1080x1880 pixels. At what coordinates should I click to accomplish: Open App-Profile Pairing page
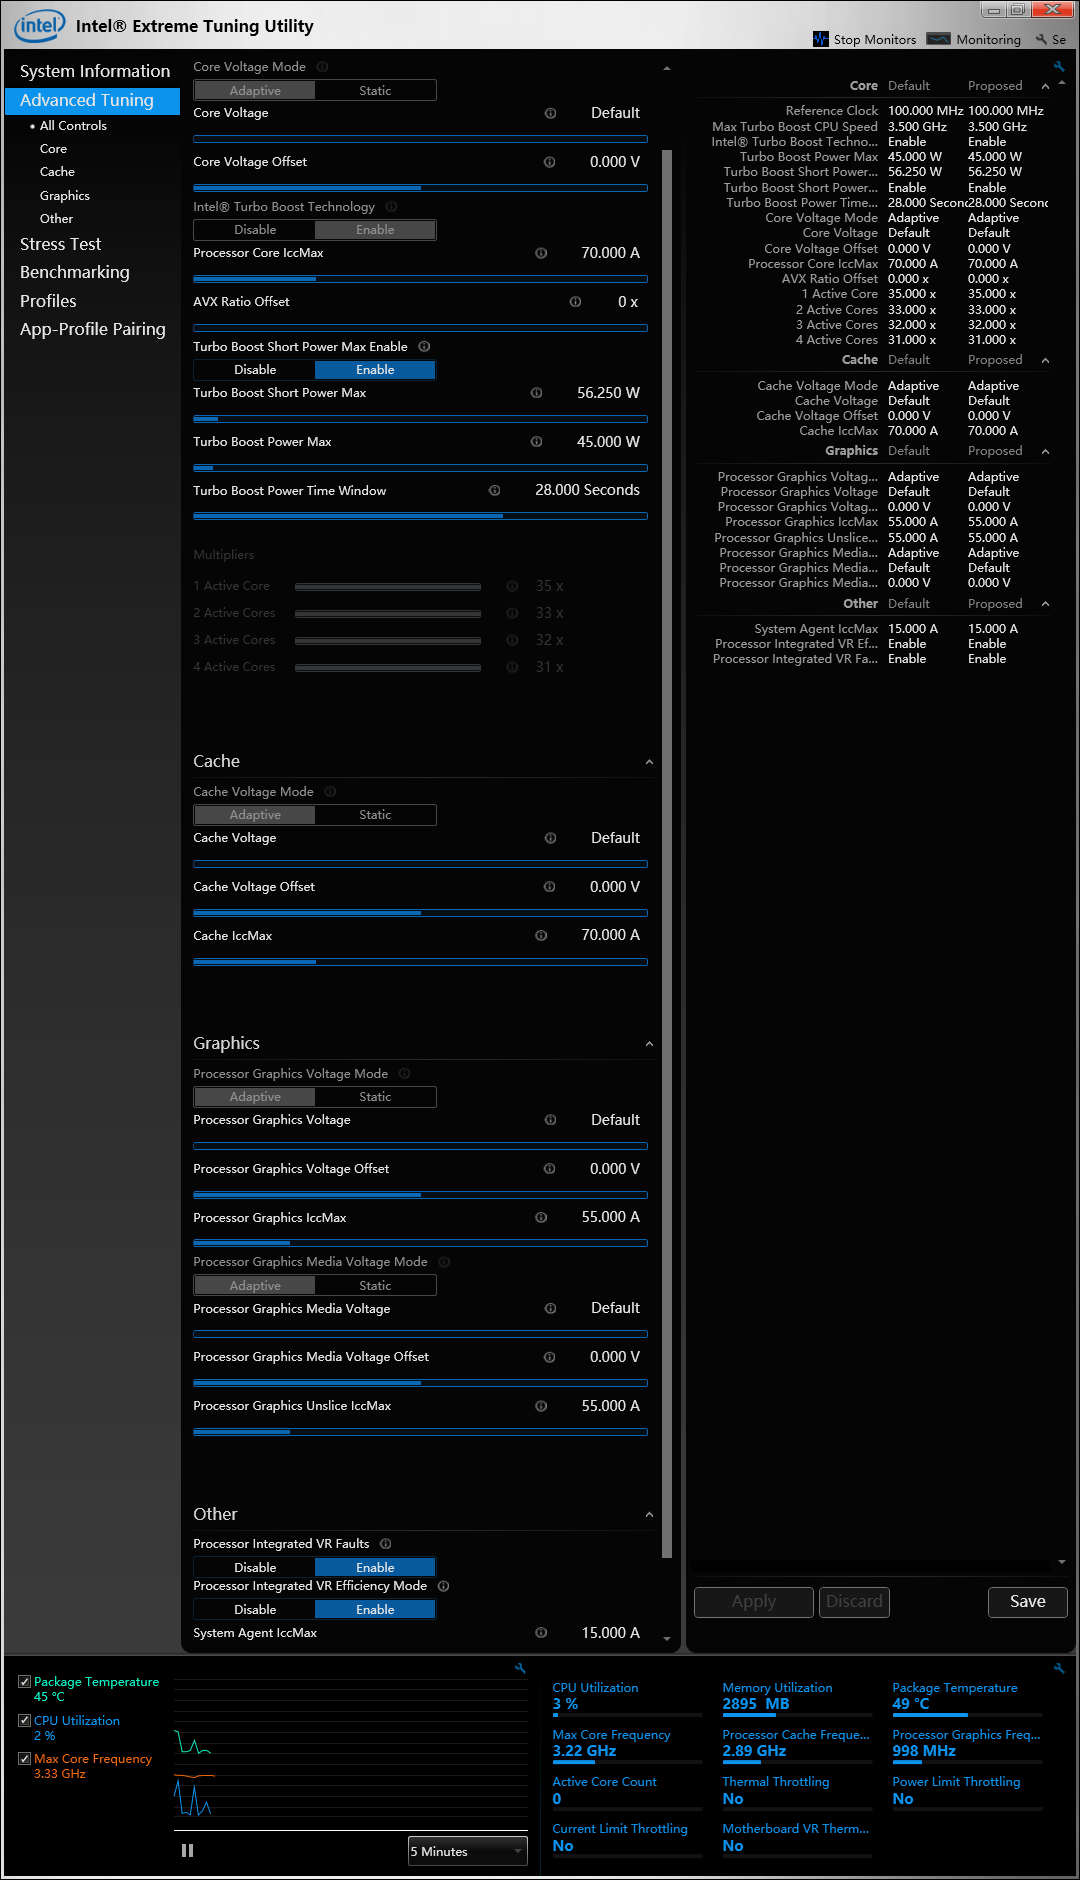pos(93,329)
